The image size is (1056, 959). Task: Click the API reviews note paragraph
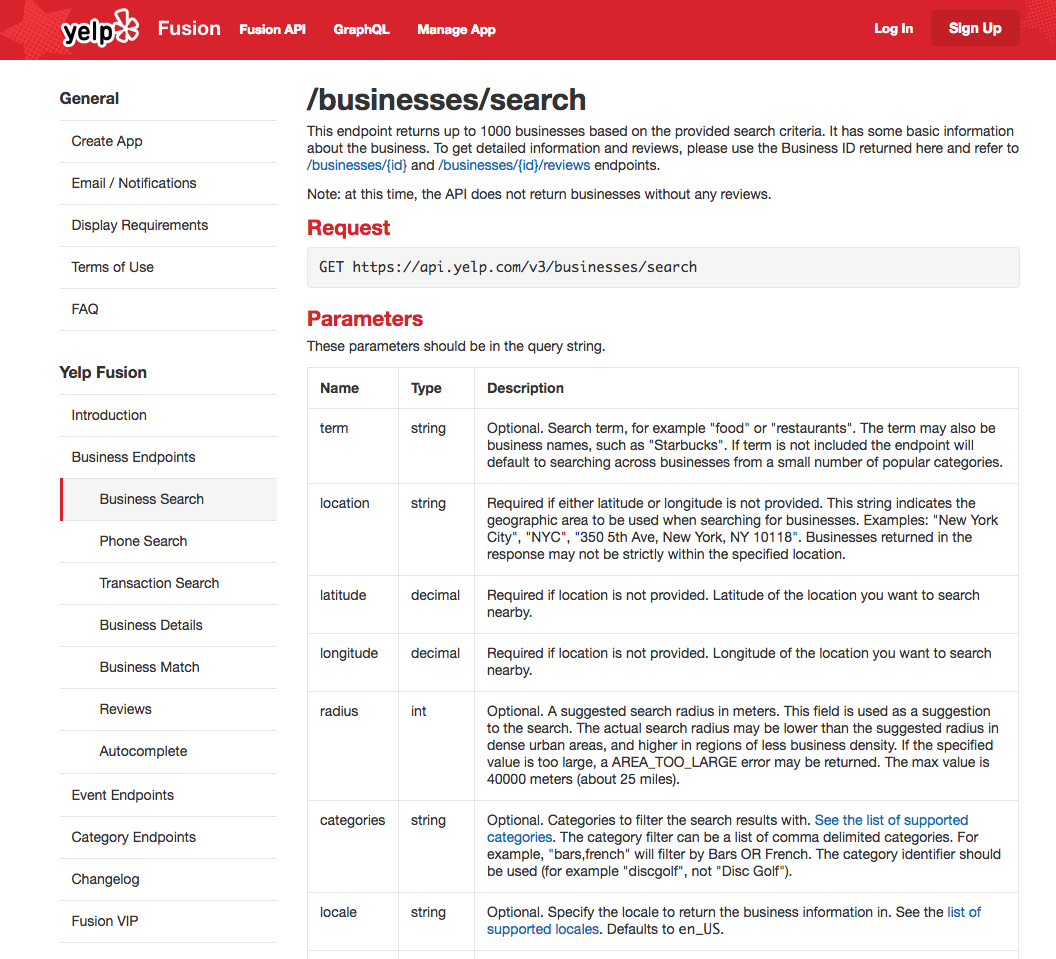[x=539, y=195]
